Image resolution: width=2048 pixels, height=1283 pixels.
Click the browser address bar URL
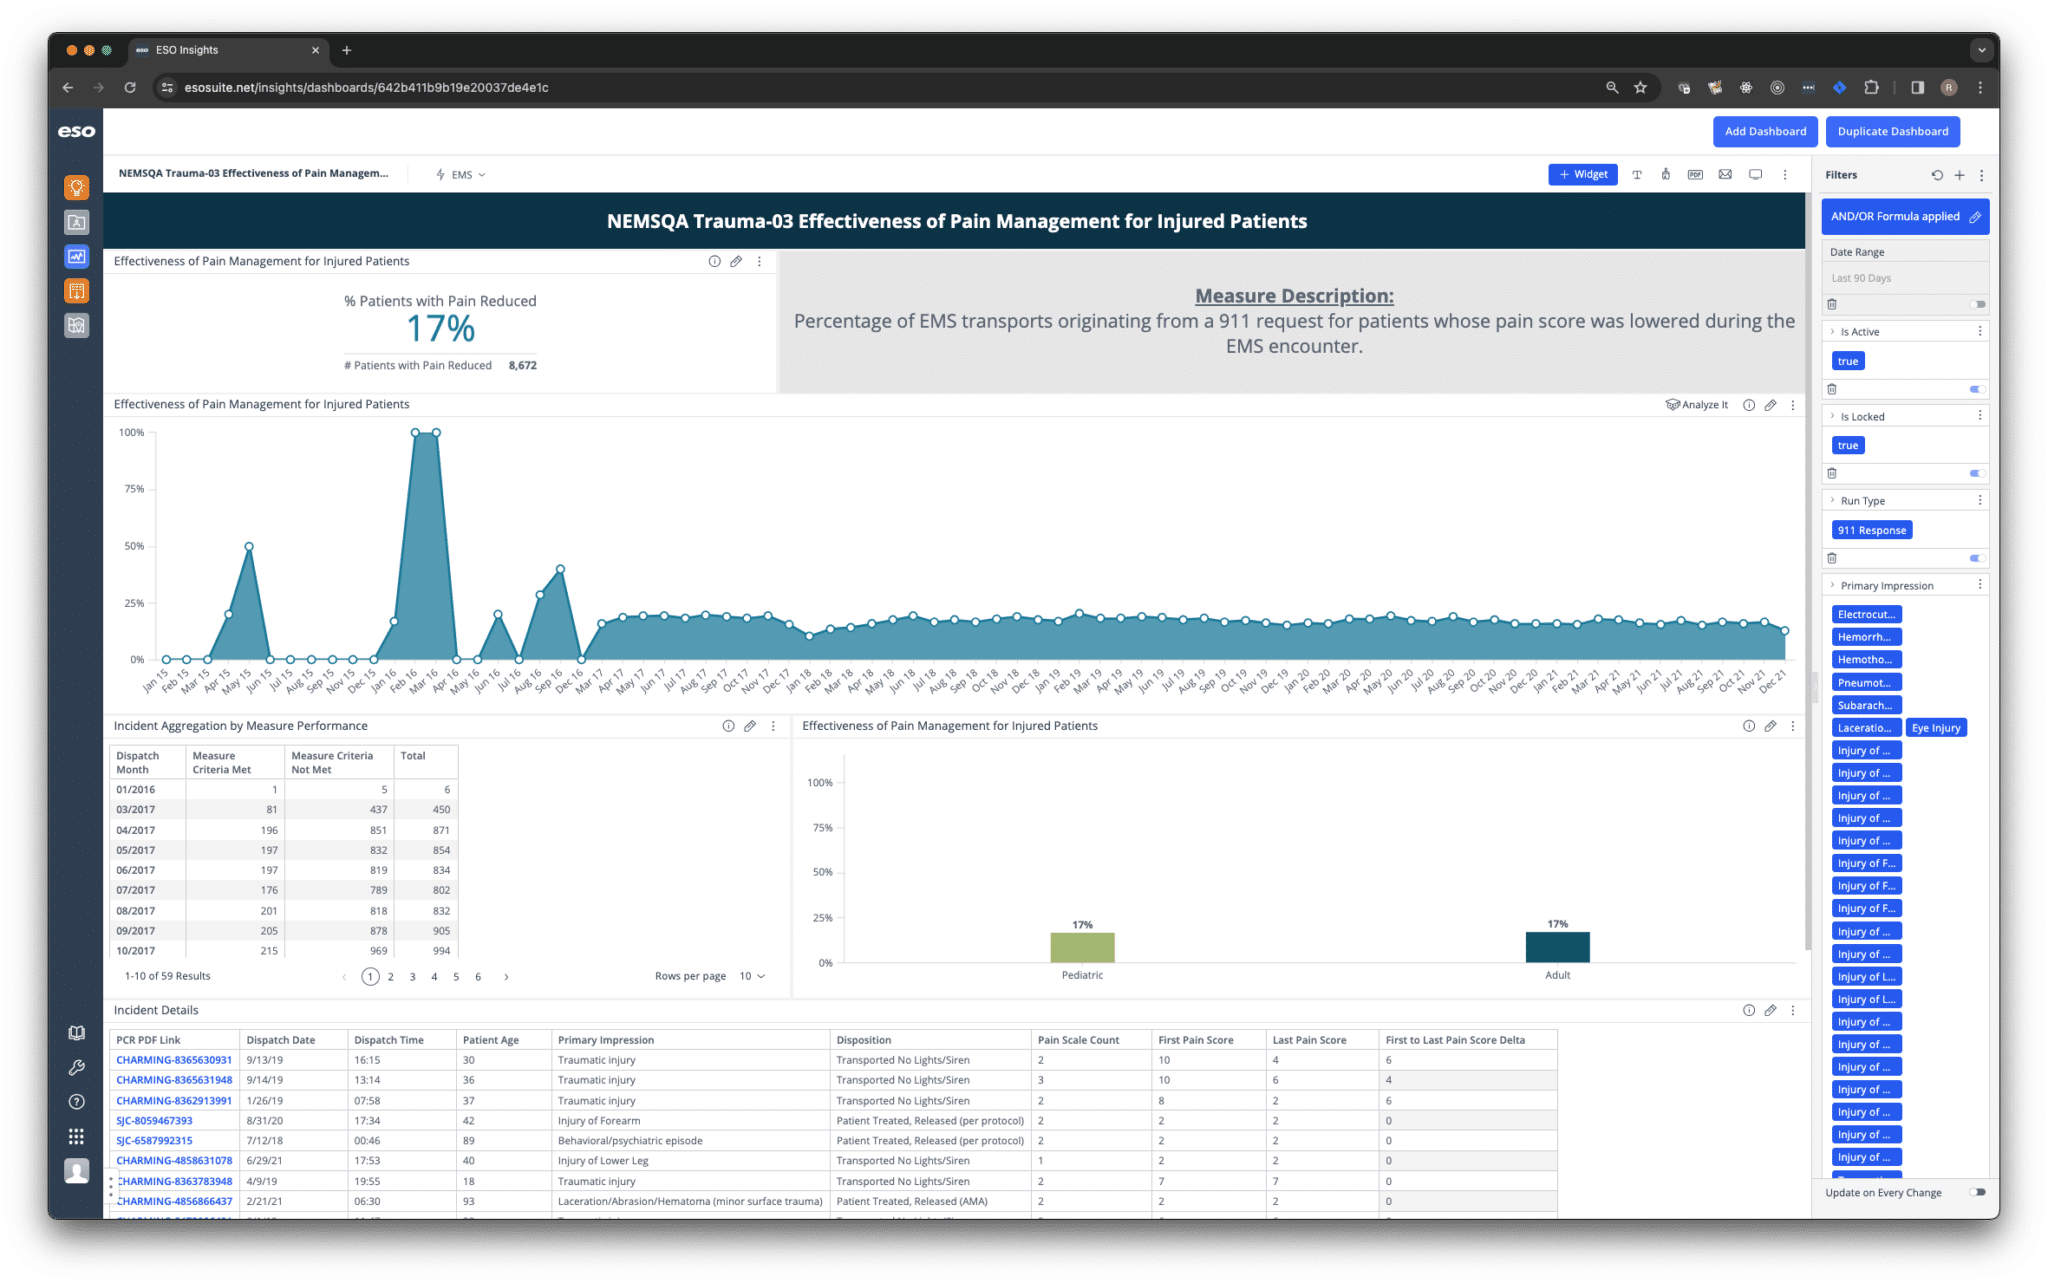[x=366, y=88]
